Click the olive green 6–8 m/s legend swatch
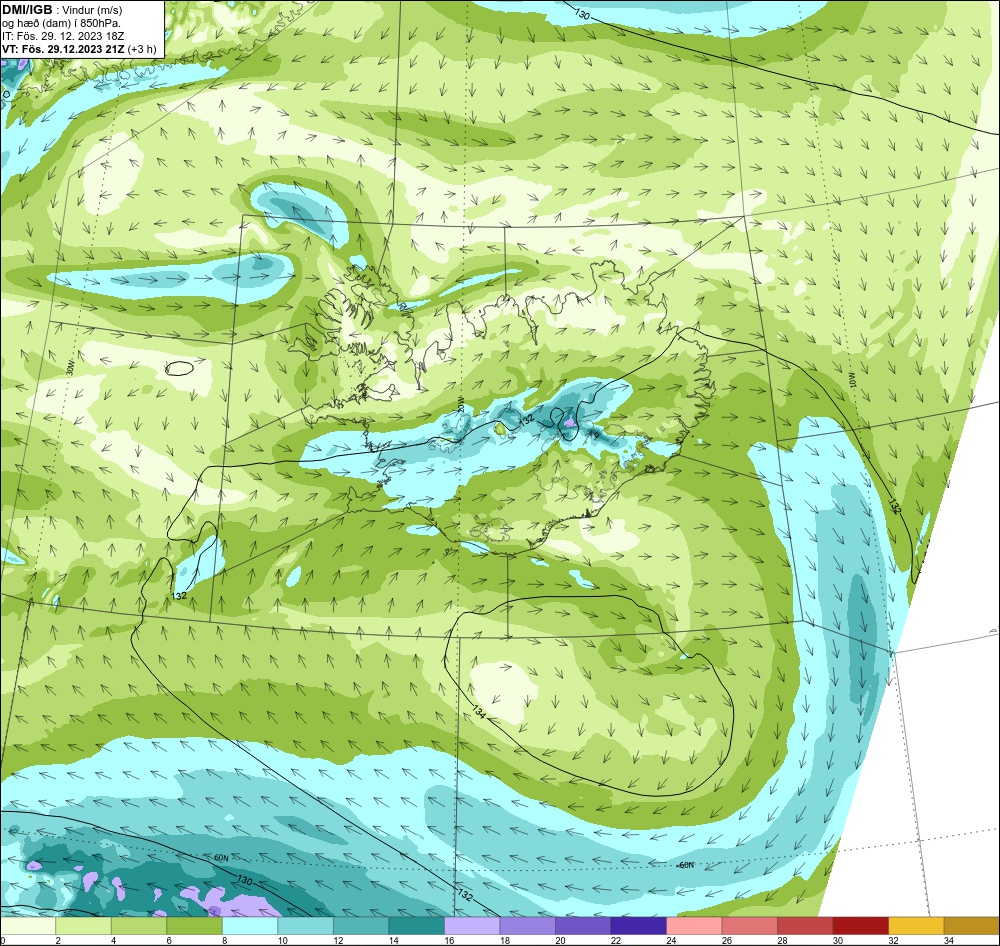 (x=195, y=926)
